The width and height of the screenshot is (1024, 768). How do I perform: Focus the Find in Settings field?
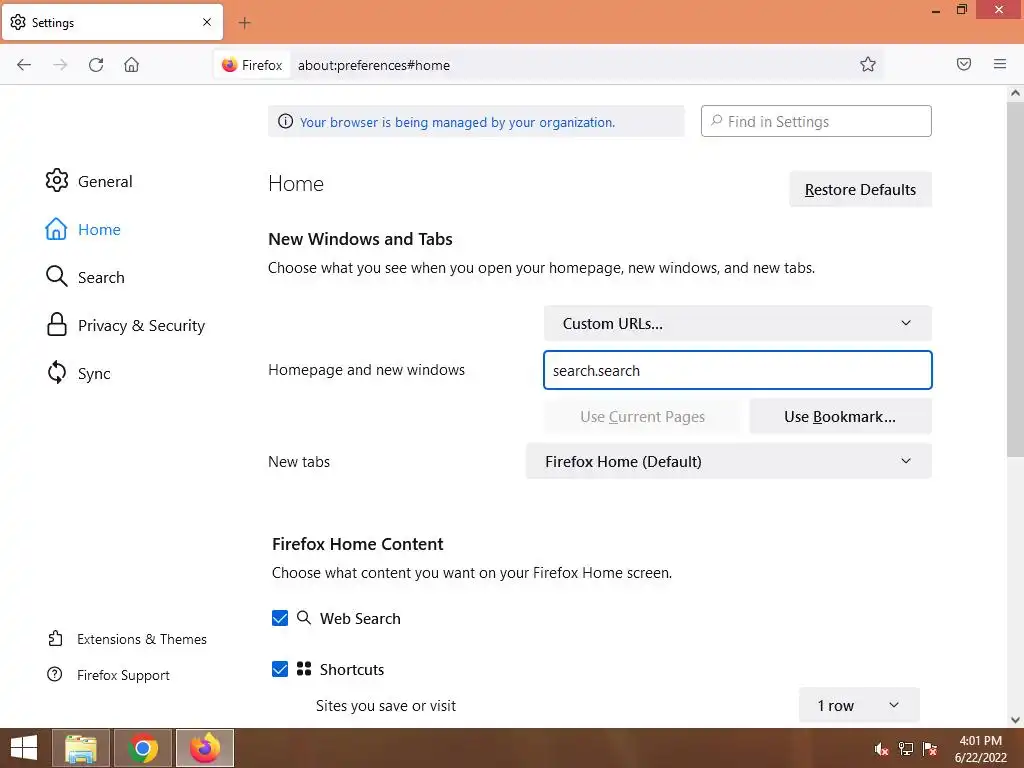point(816,121)
